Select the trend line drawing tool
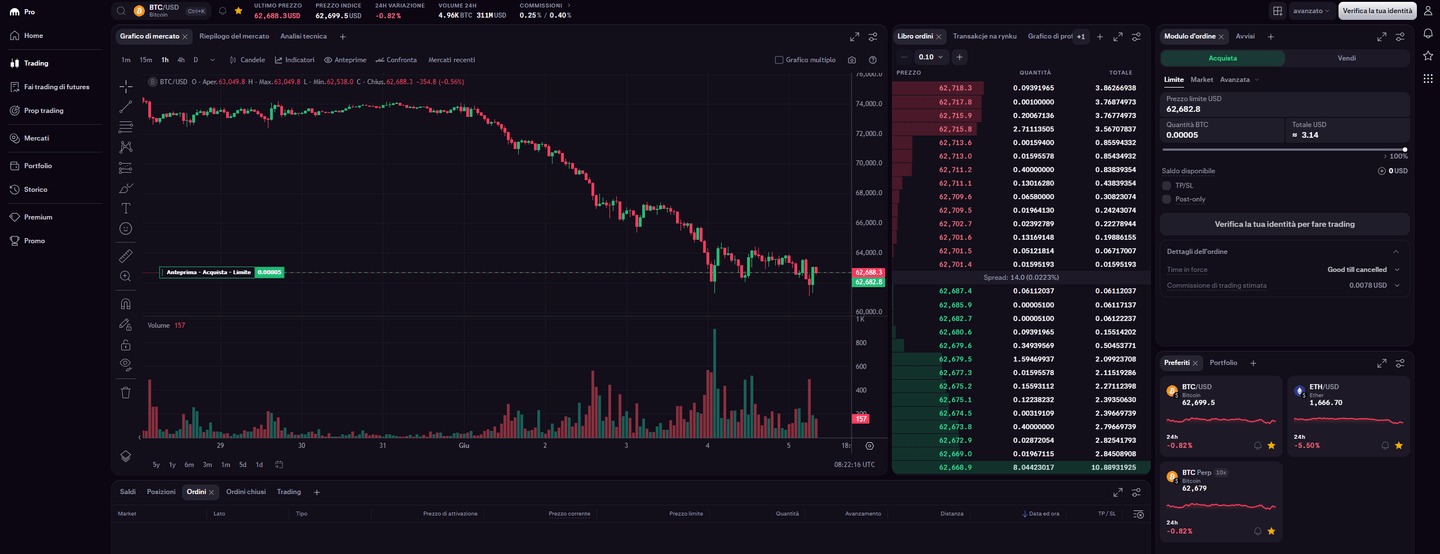Viewport: 1440px width, 554px height. (125, 106)
